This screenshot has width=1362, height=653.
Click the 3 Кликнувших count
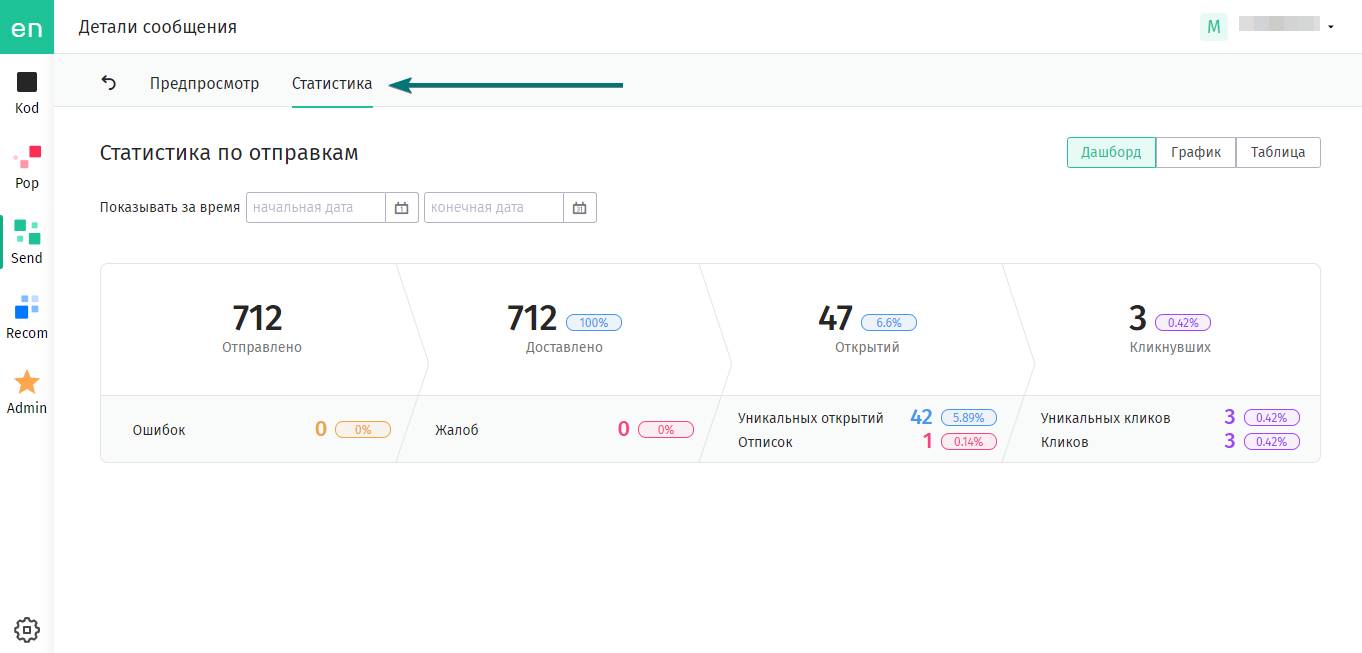(1137, 318)
